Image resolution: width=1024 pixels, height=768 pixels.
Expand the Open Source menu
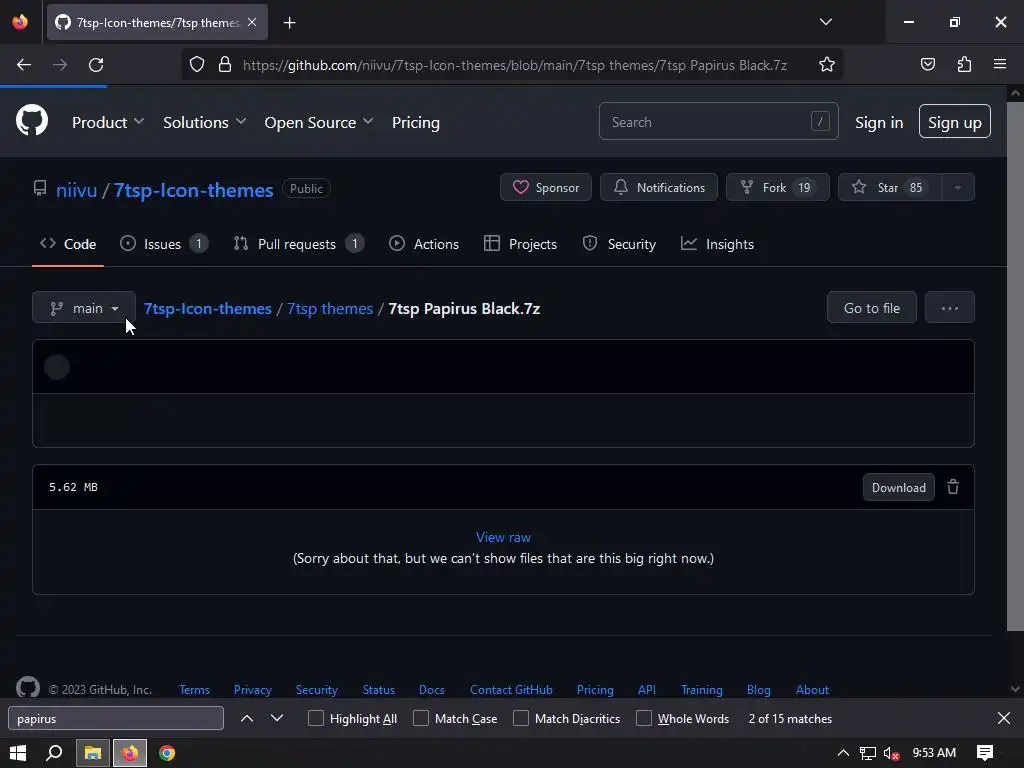point(319,122)
